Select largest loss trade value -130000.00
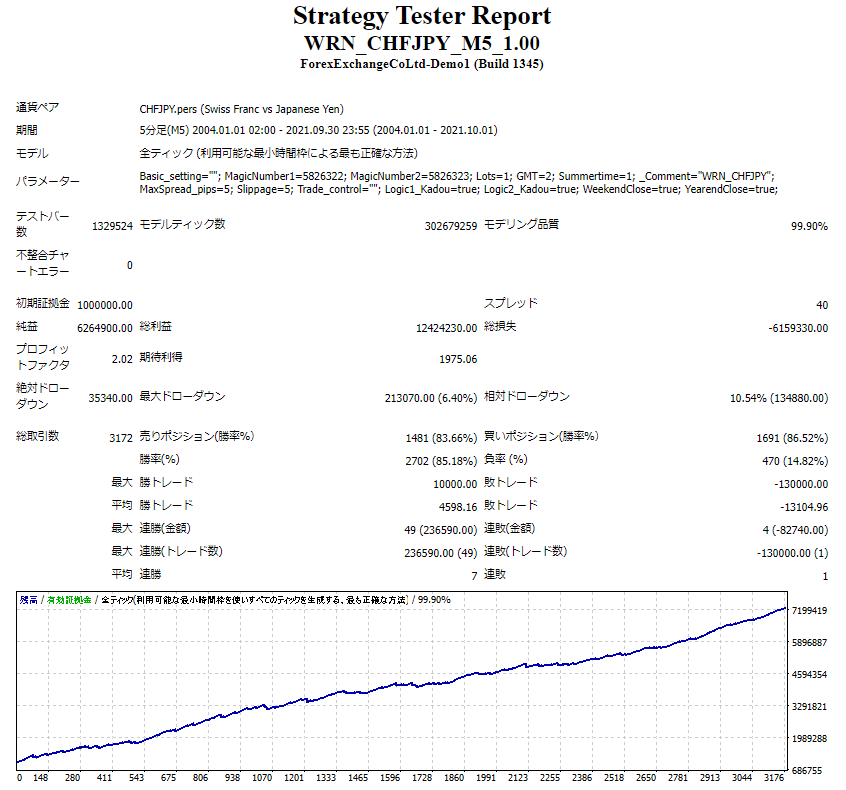 [801, 484]
